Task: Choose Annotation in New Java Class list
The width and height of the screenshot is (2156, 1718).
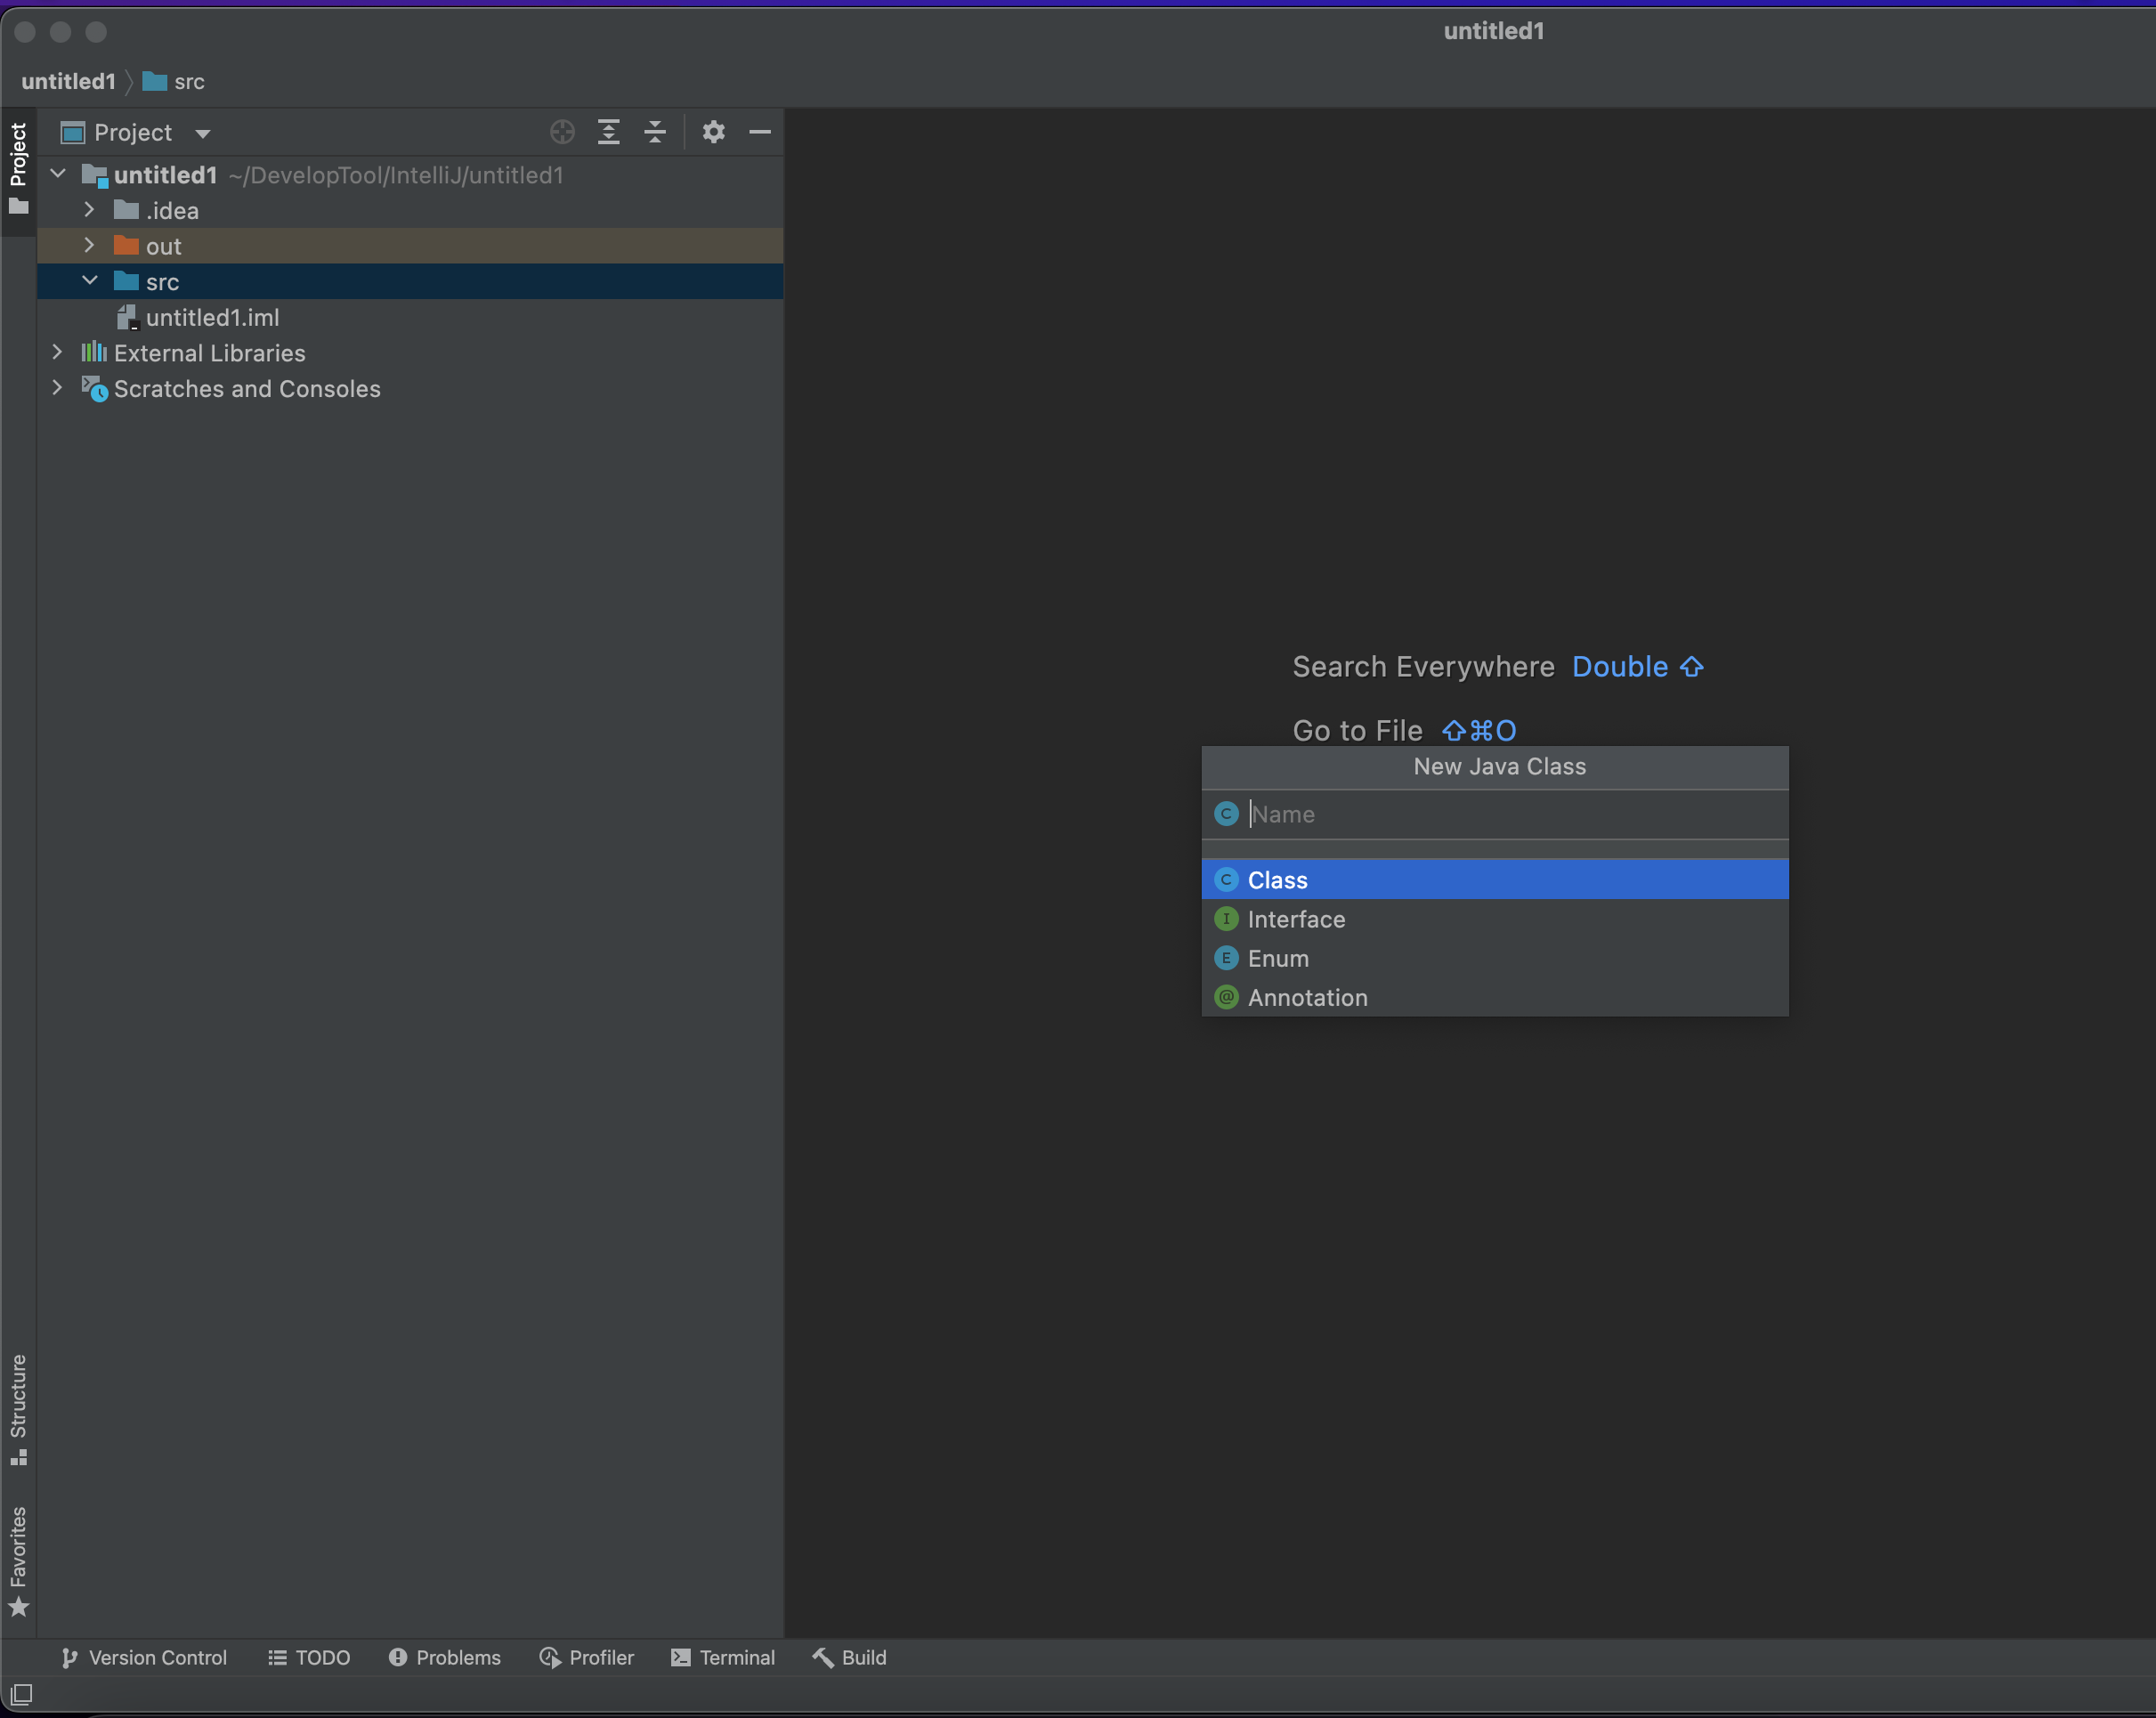Action: coord(1307,997)
